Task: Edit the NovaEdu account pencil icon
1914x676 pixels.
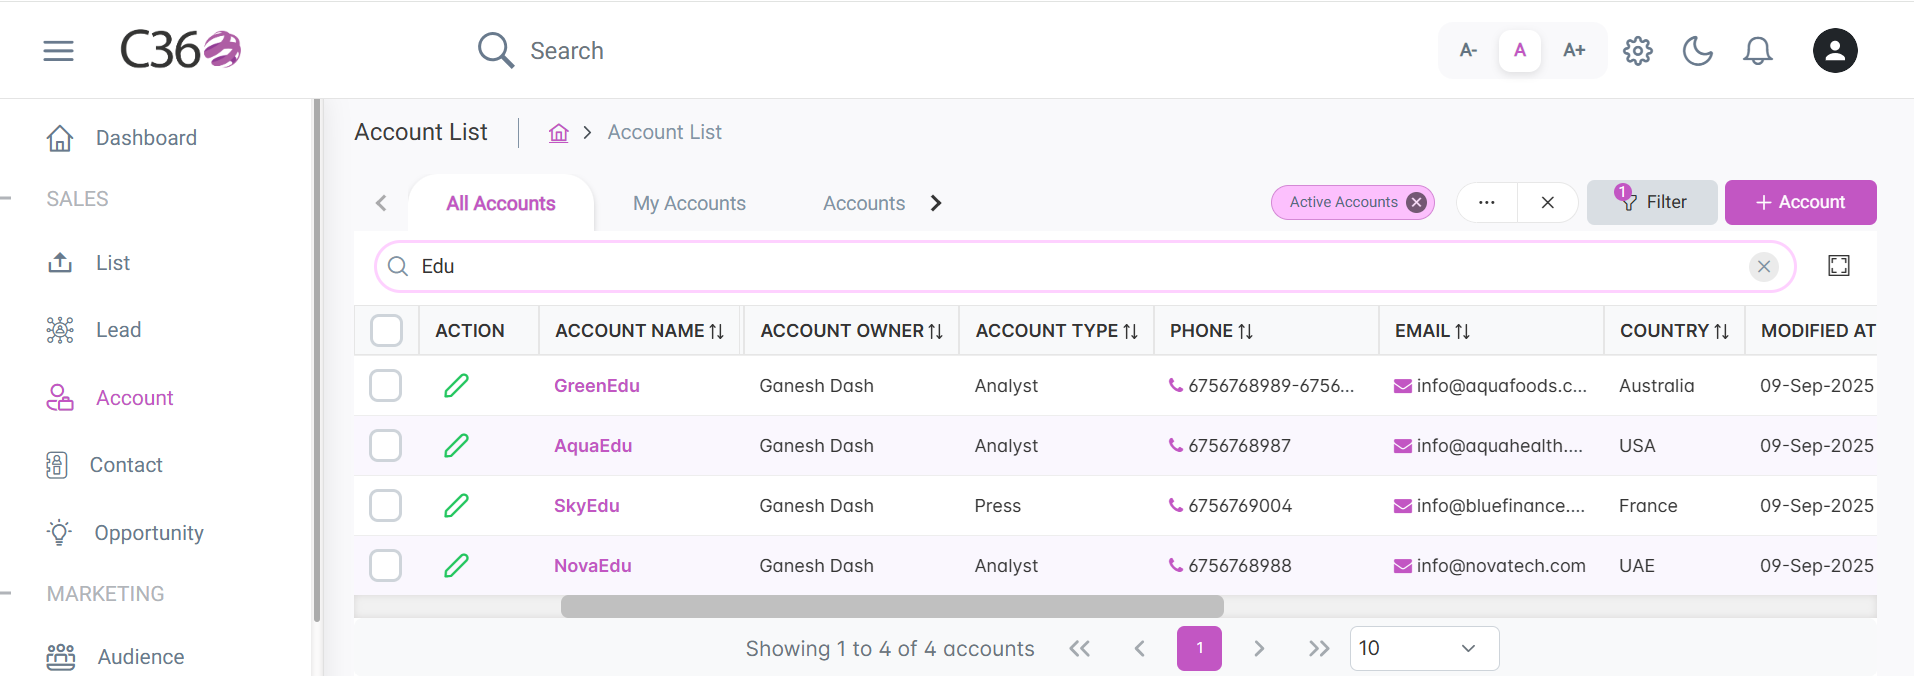Action: click(456, 565)
